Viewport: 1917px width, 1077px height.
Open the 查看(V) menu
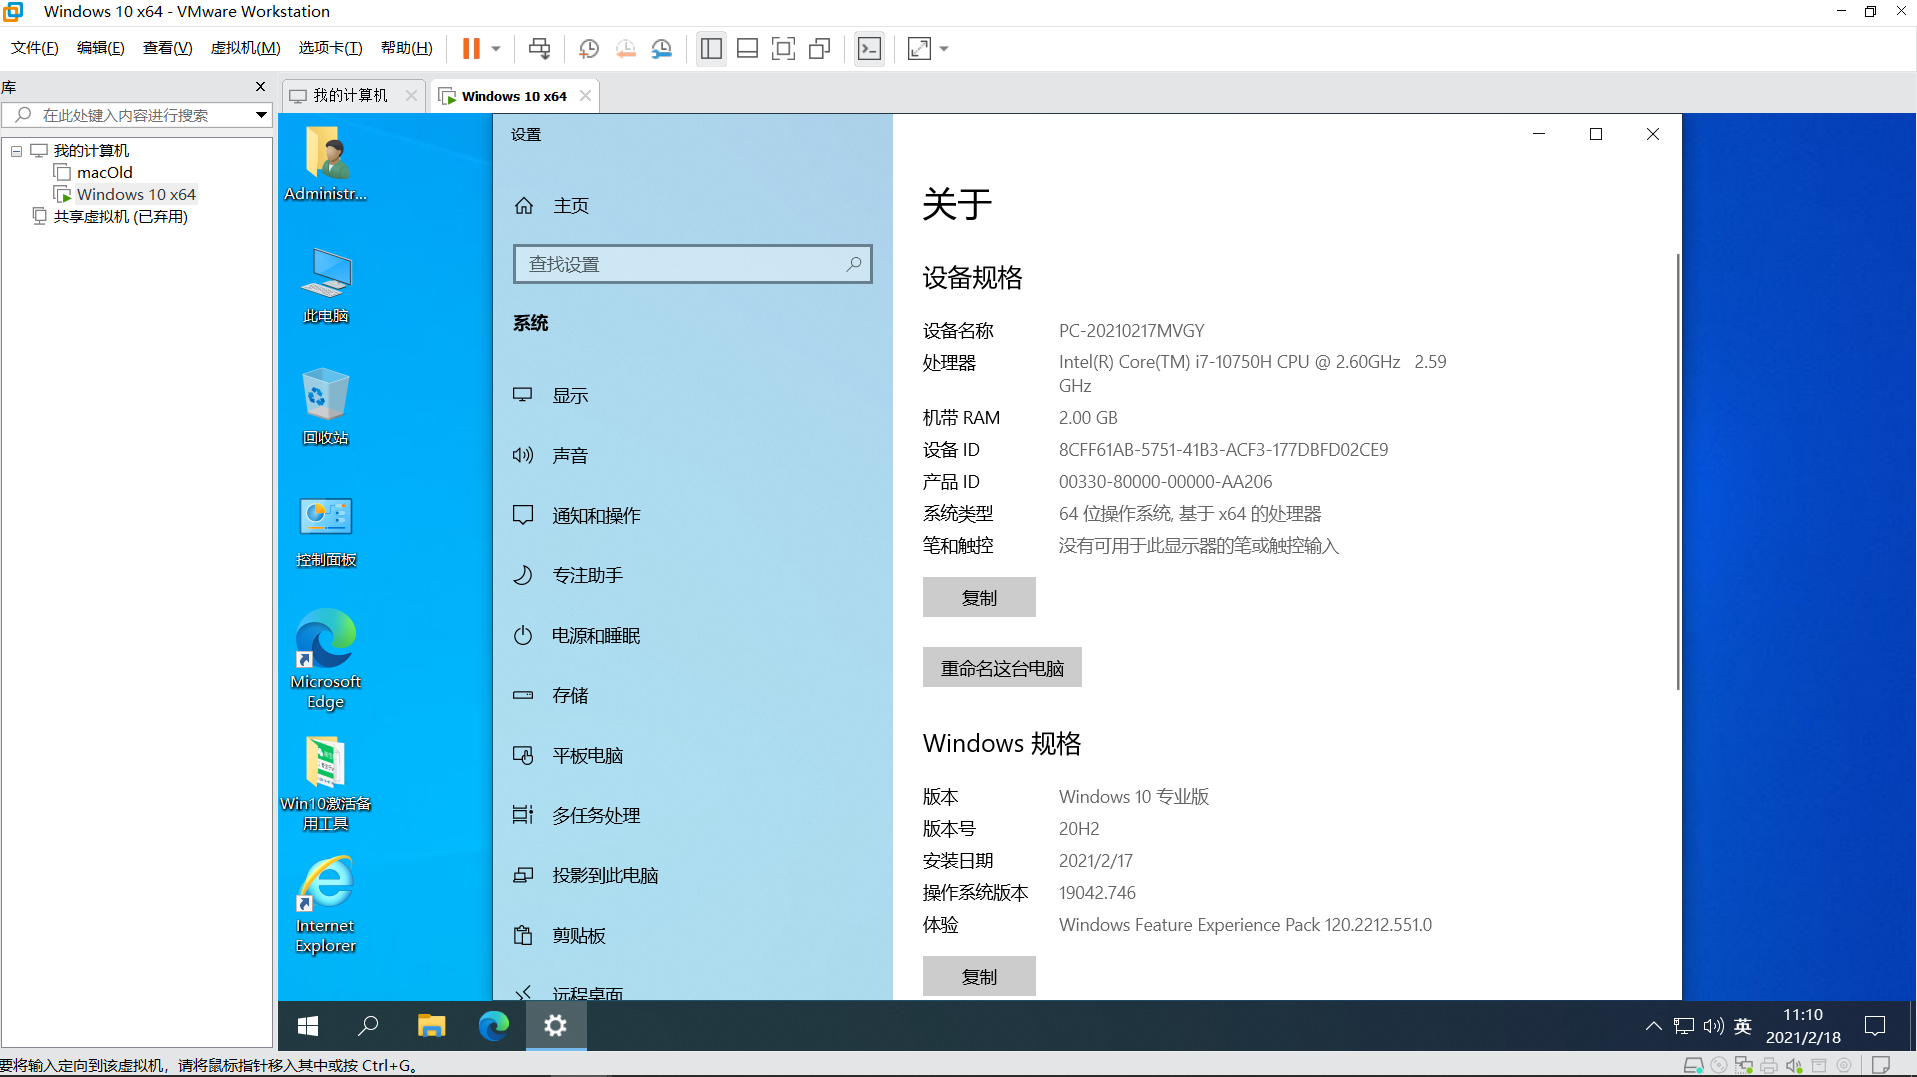(x=167, y=48)
